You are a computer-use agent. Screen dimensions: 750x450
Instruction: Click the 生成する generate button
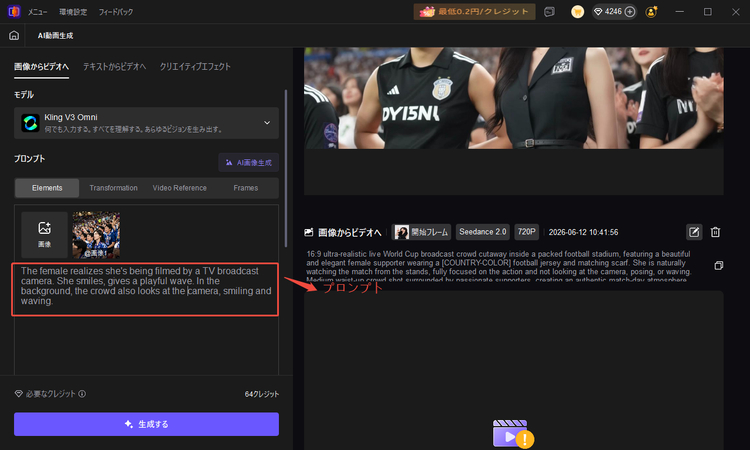(146, 424)
